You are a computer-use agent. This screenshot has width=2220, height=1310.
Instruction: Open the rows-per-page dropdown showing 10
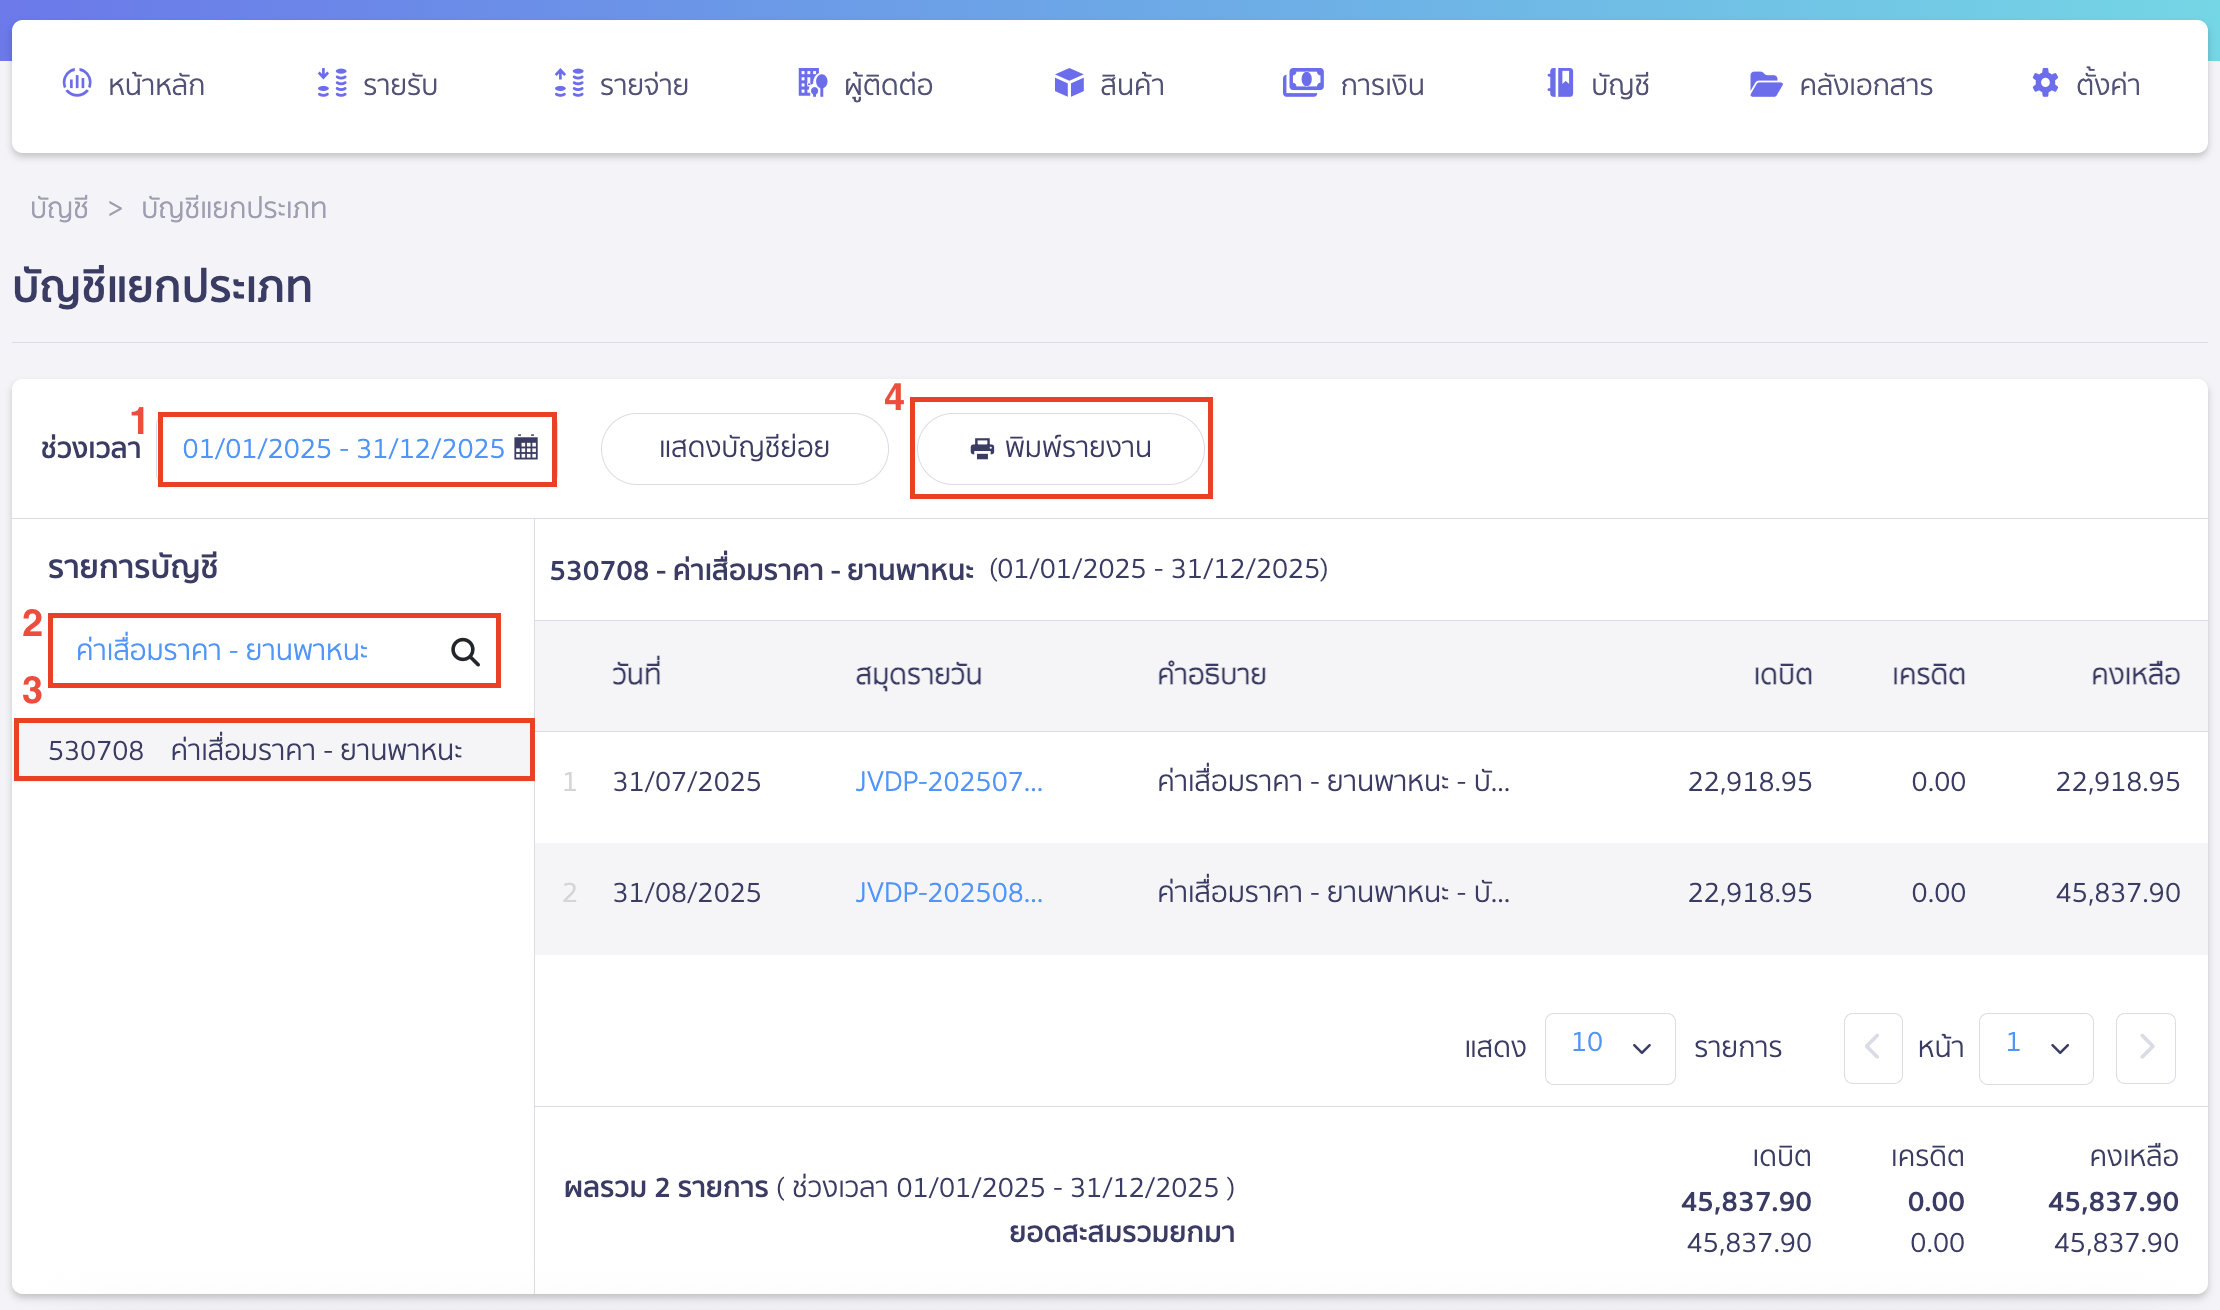point(1609,1047)
